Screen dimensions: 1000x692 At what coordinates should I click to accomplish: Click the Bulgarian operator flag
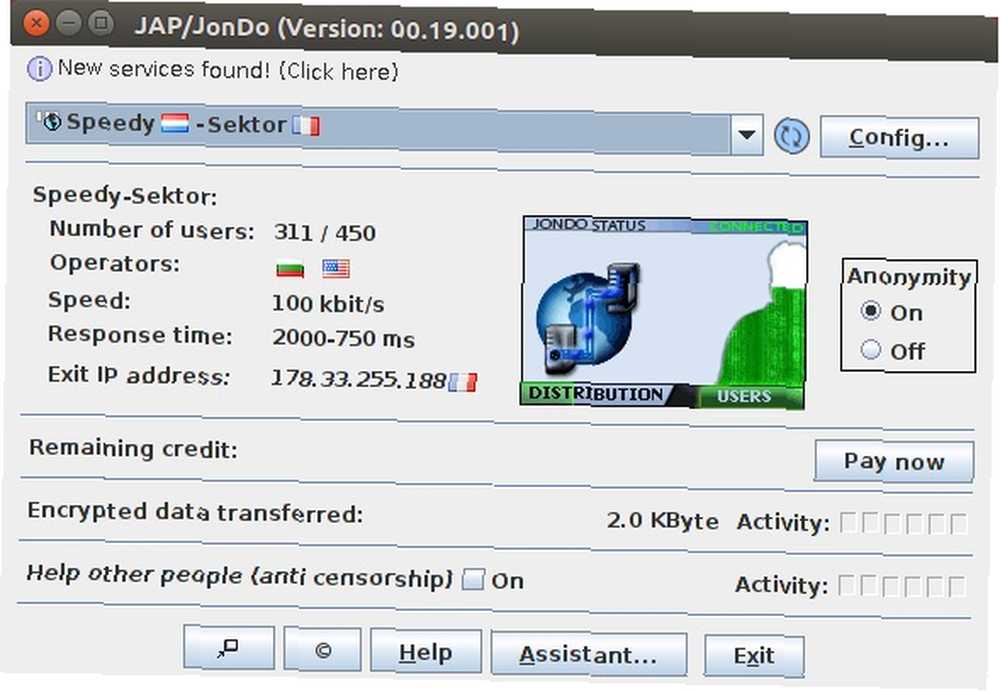pyautogui.click(x=290, y=269)
